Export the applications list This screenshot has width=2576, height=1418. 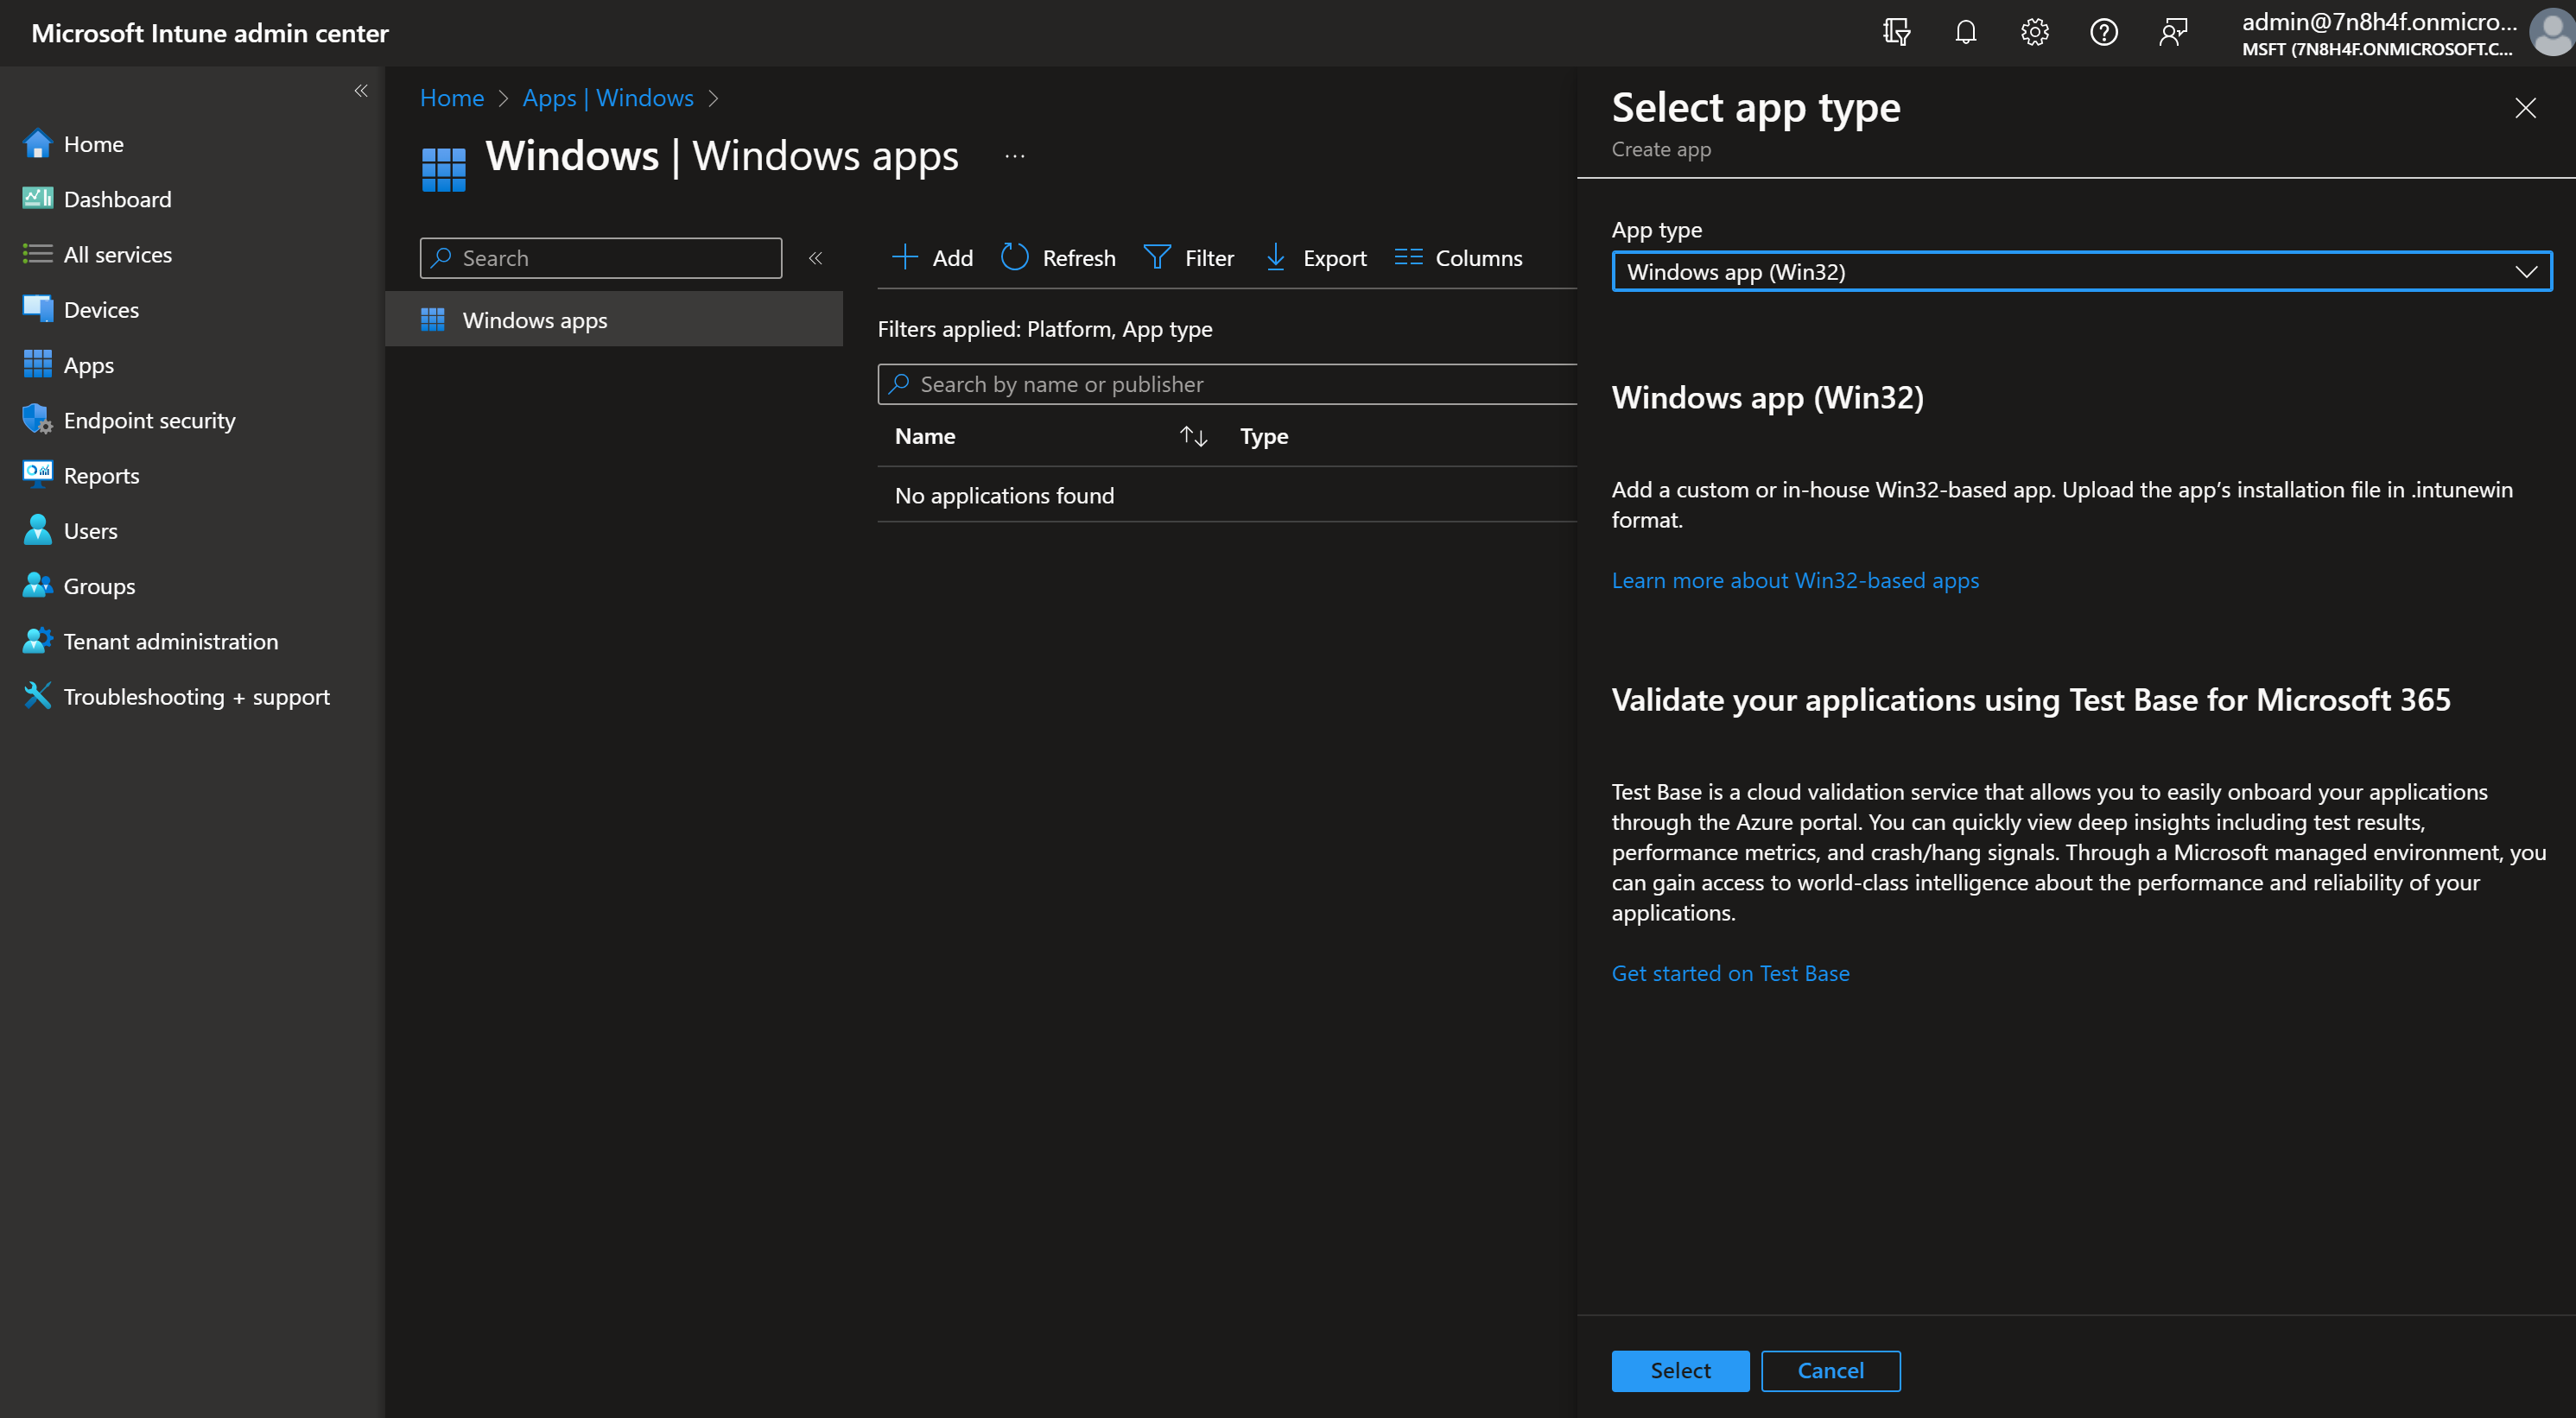[x=1314, y=257]
